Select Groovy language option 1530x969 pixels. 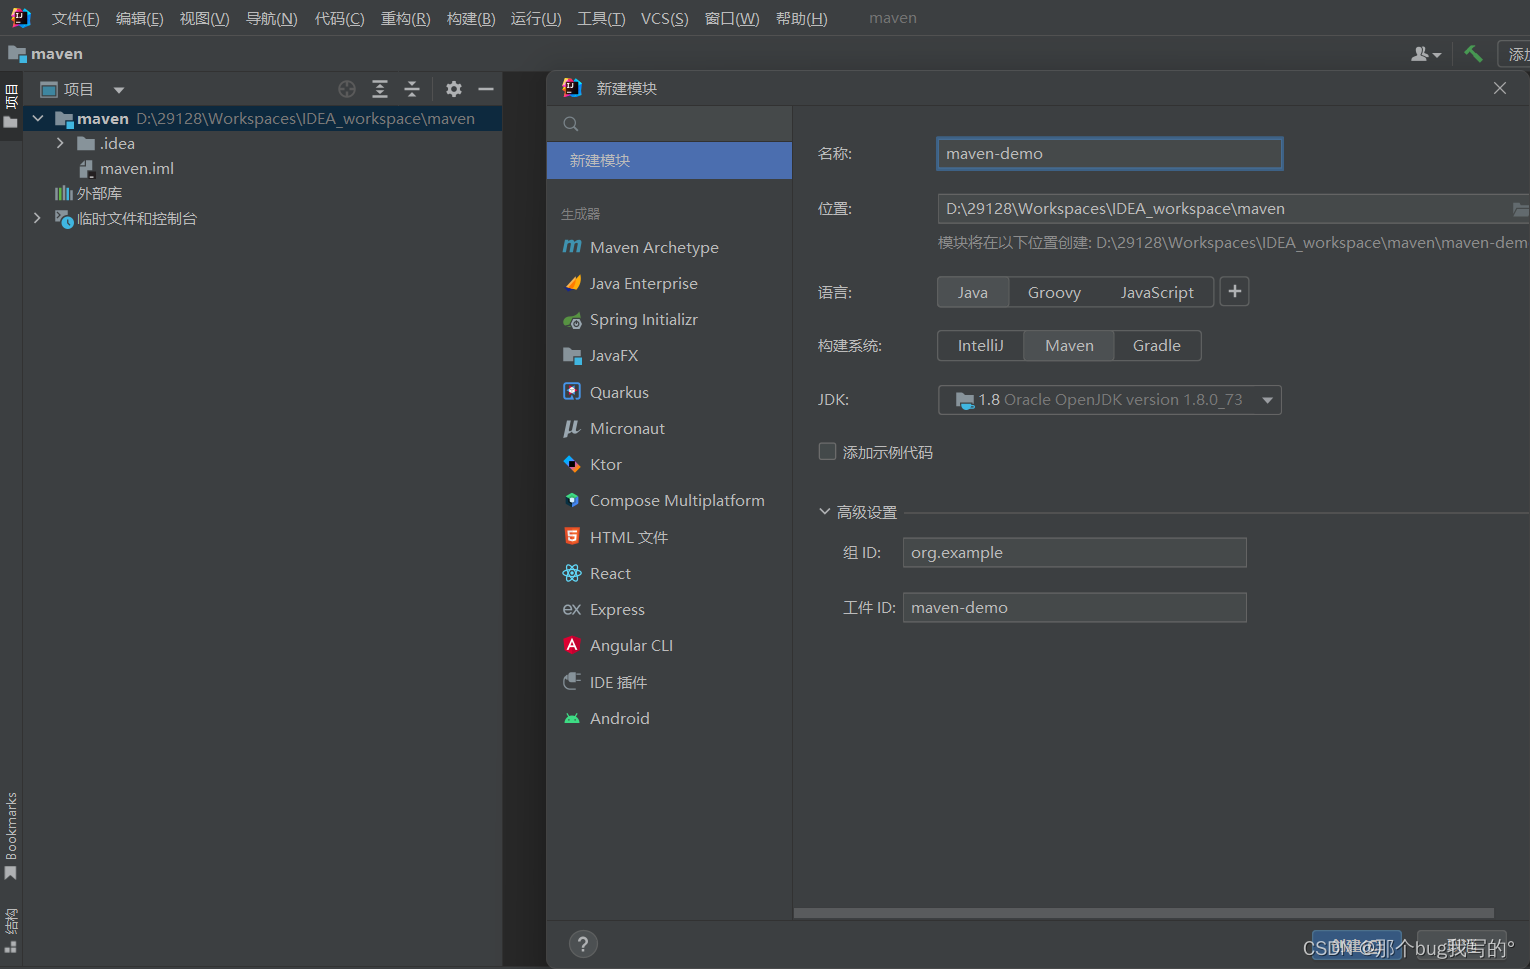[1054, 292]
